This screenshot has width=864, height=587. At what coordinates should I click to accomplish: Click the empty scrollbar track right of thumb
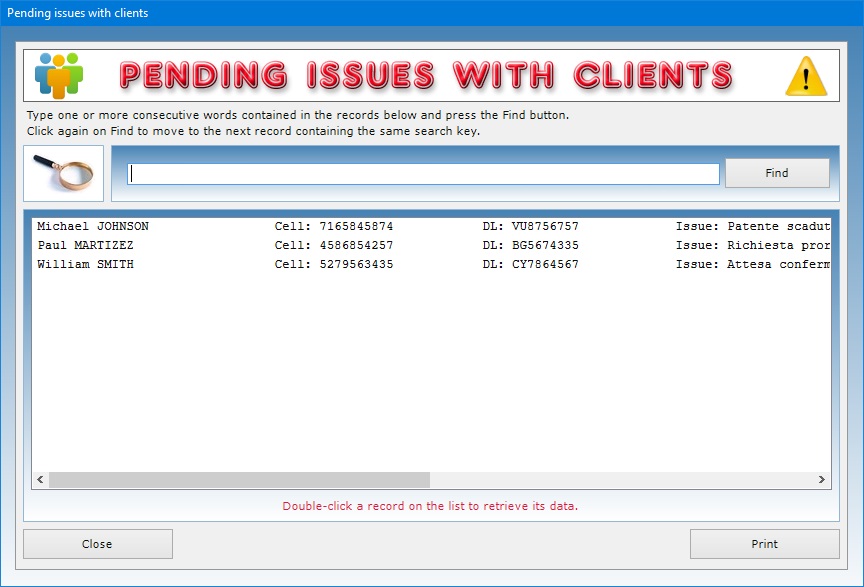pos(620,480)
